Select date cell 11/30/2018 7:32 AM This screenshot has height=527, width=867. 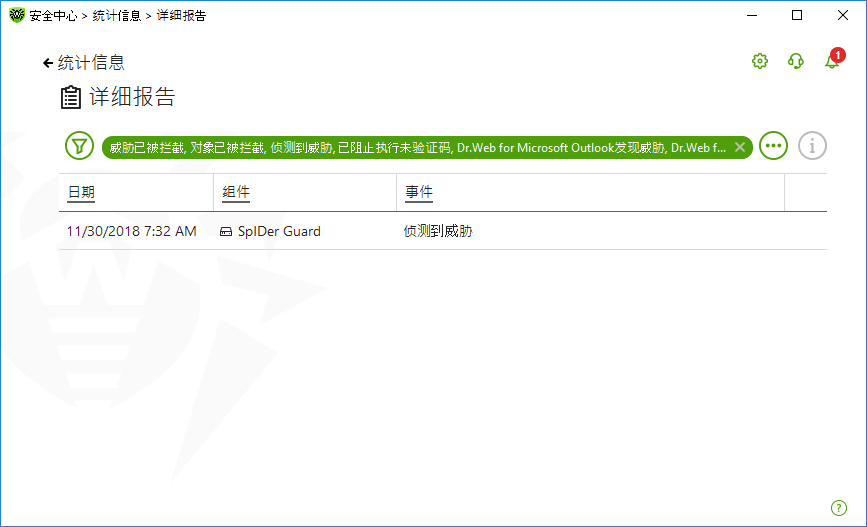132,231
